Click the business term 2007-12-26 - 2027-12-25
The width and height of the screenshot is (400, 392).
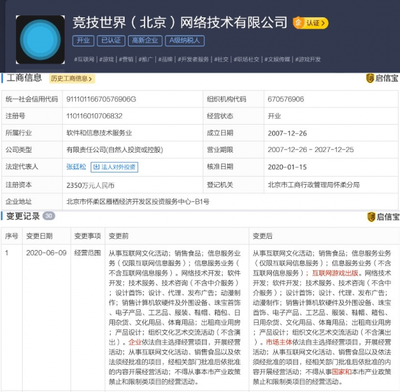coord(311,150)
